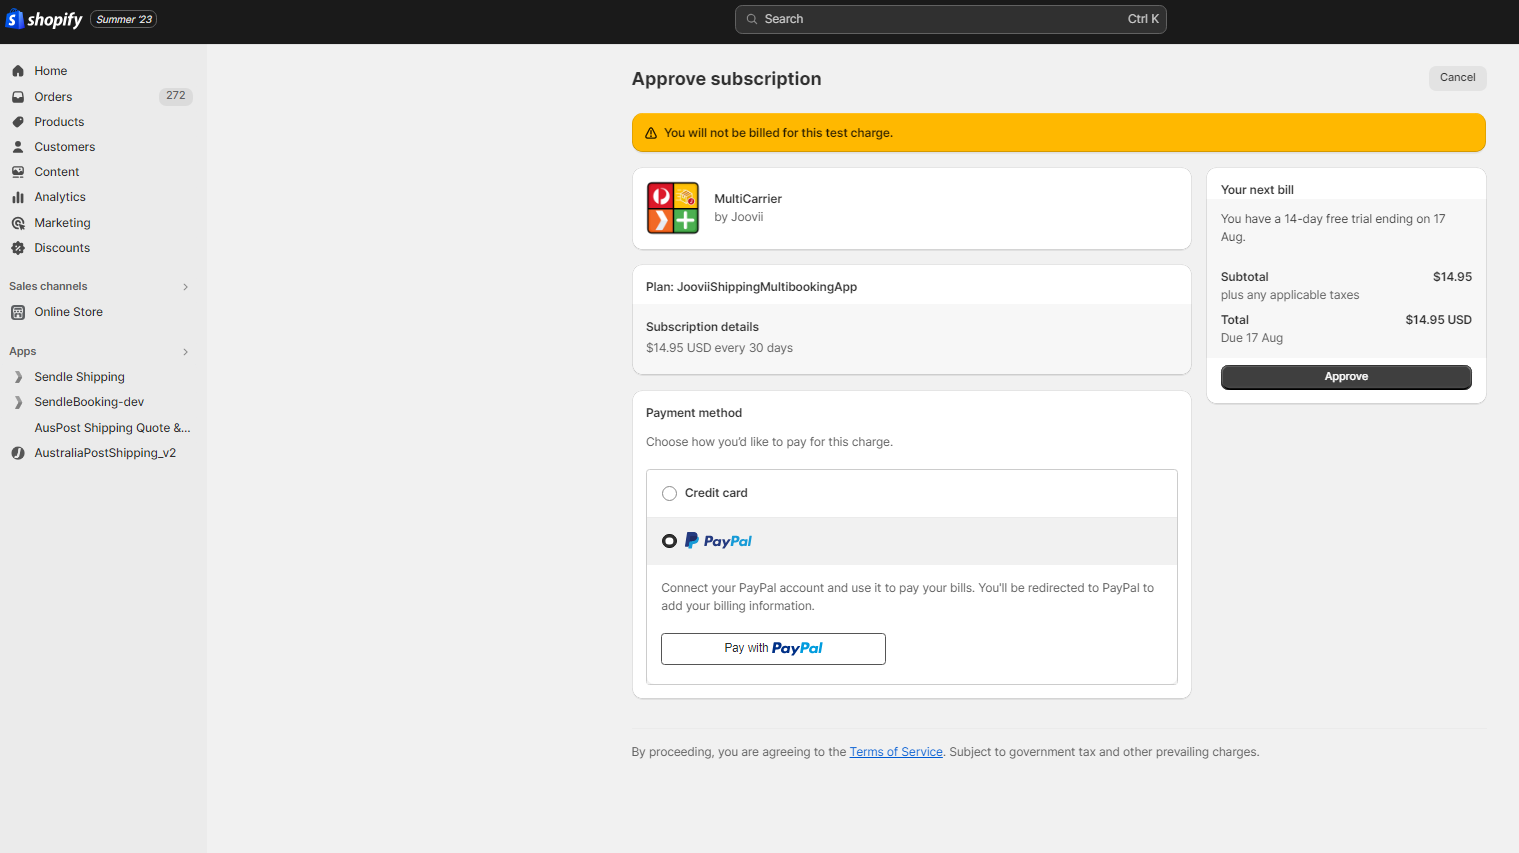Select the Credit card payment option

tap(669, 493)
